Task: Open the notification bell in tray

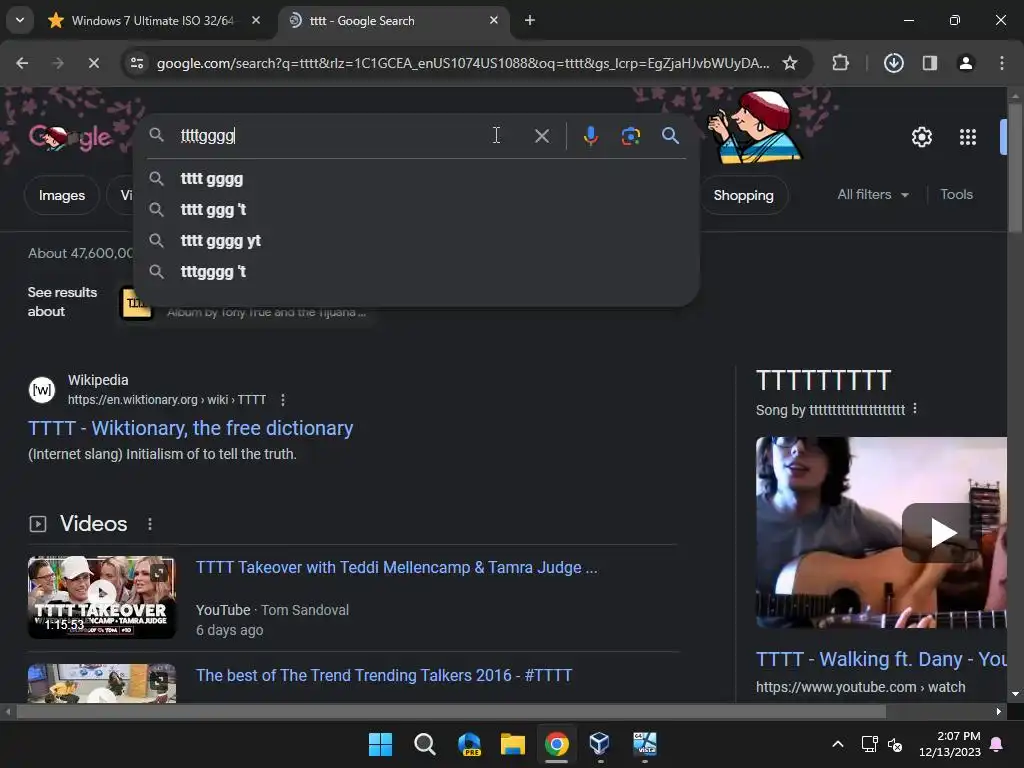Action: (x=997, y=744)
